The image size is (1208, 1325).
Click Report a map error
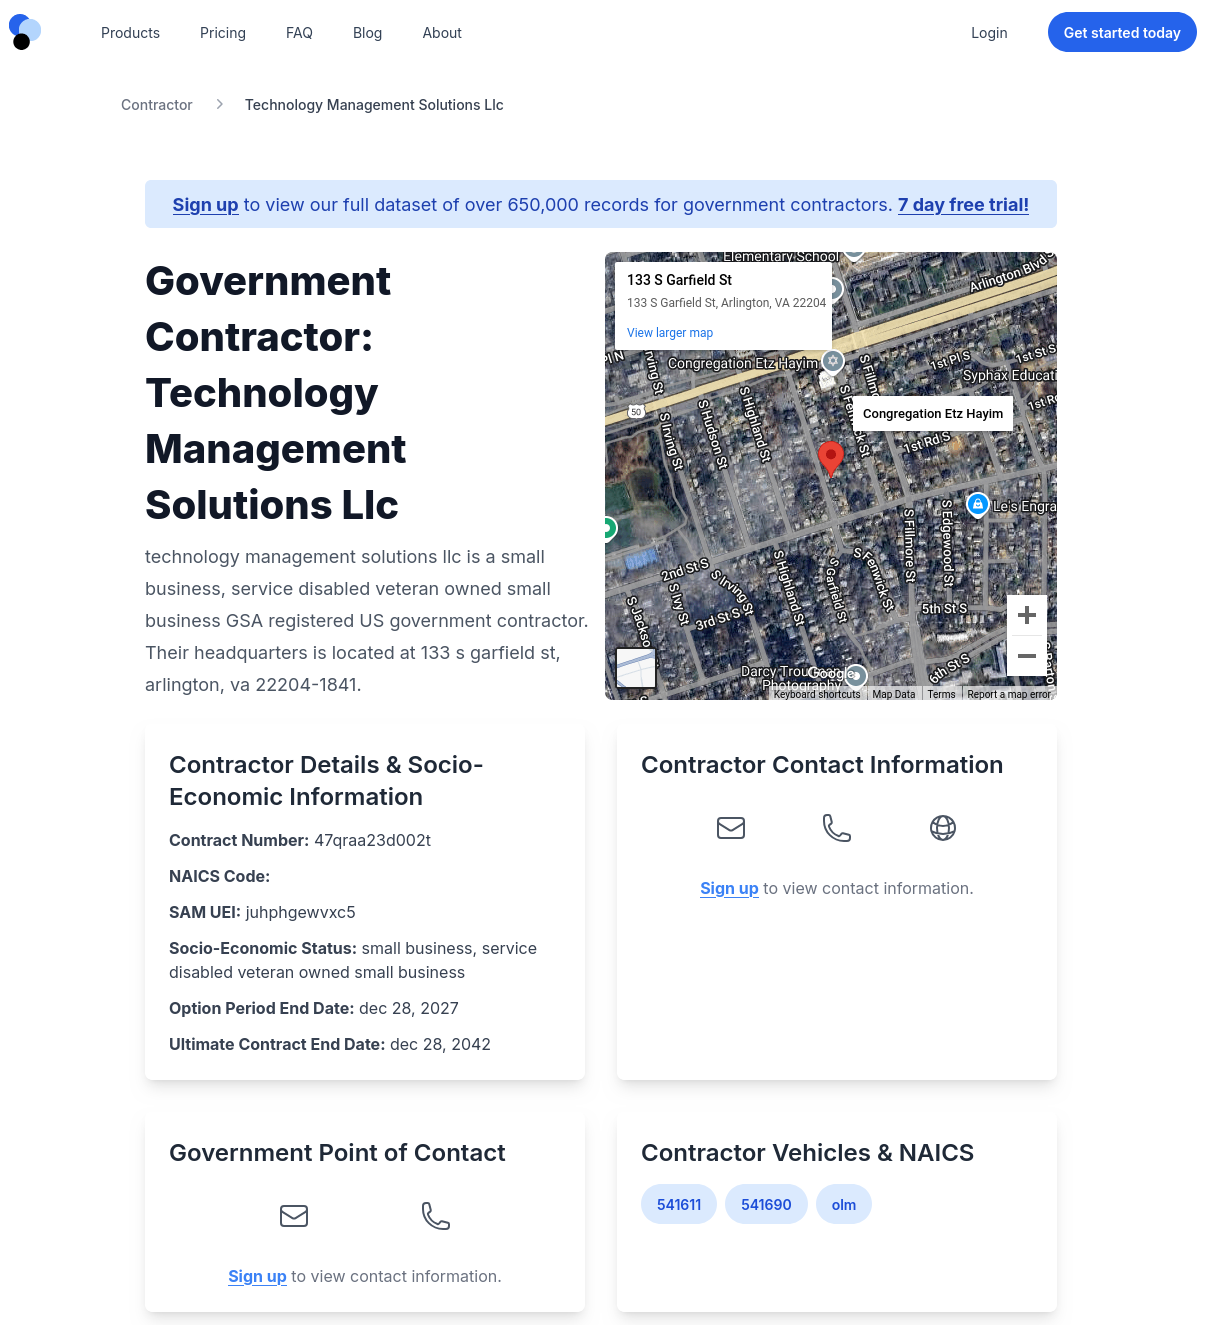tap(1009, 694)
